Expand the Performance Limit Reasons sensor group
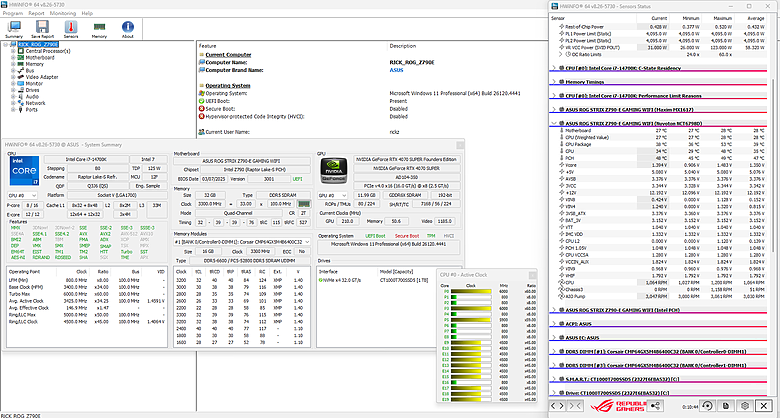 pos(555,95)
